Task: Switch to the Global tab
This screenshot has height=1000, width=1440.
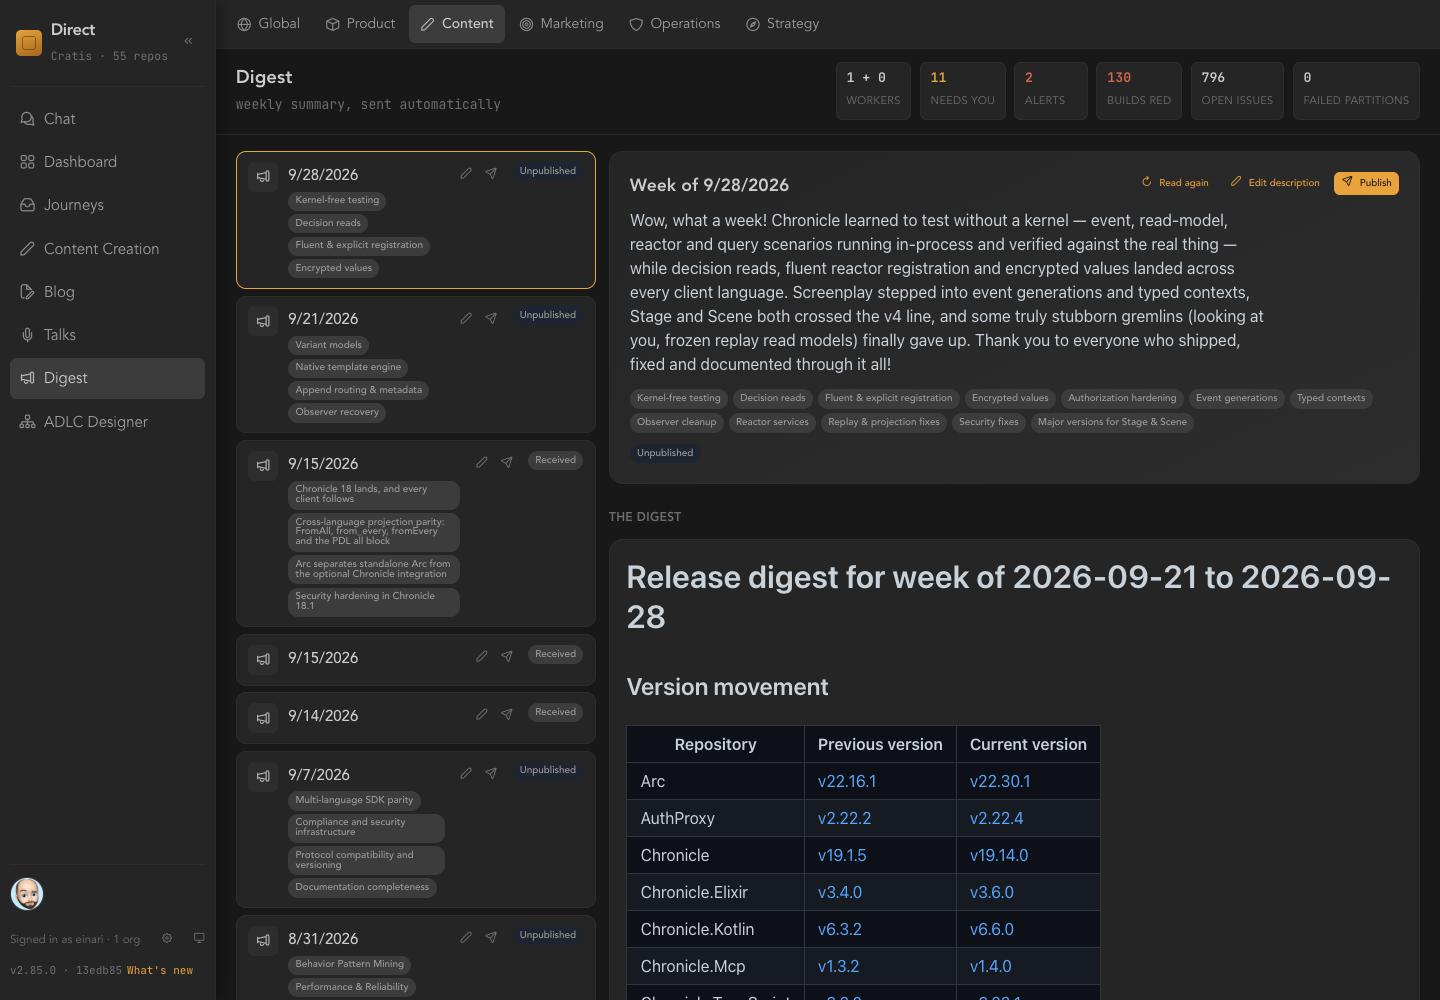Action: coord(268,24)
